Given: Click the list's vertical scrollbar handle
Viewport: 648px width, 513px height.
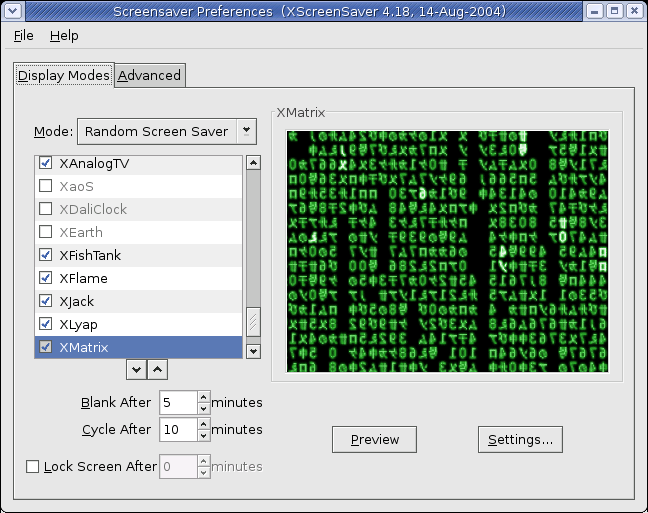Looking at the screenshot, I should pyautogui.click(x=253, y=322).
